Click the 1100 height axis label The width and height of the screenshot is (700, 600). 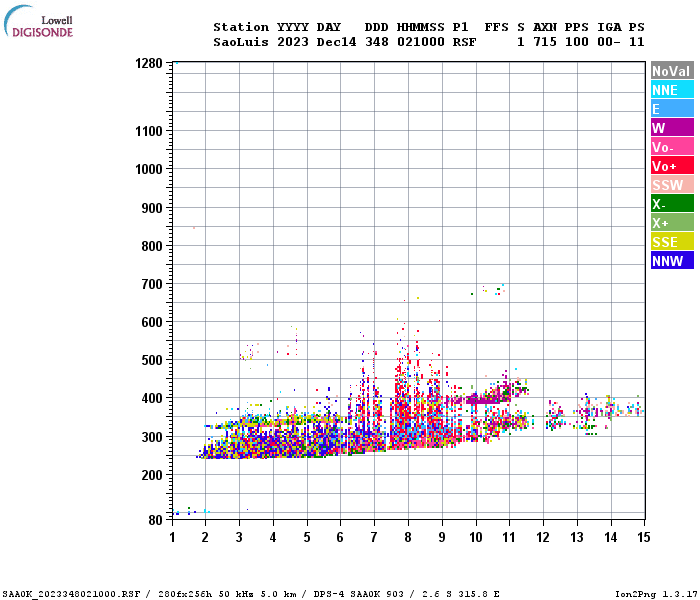coord(149,131)
